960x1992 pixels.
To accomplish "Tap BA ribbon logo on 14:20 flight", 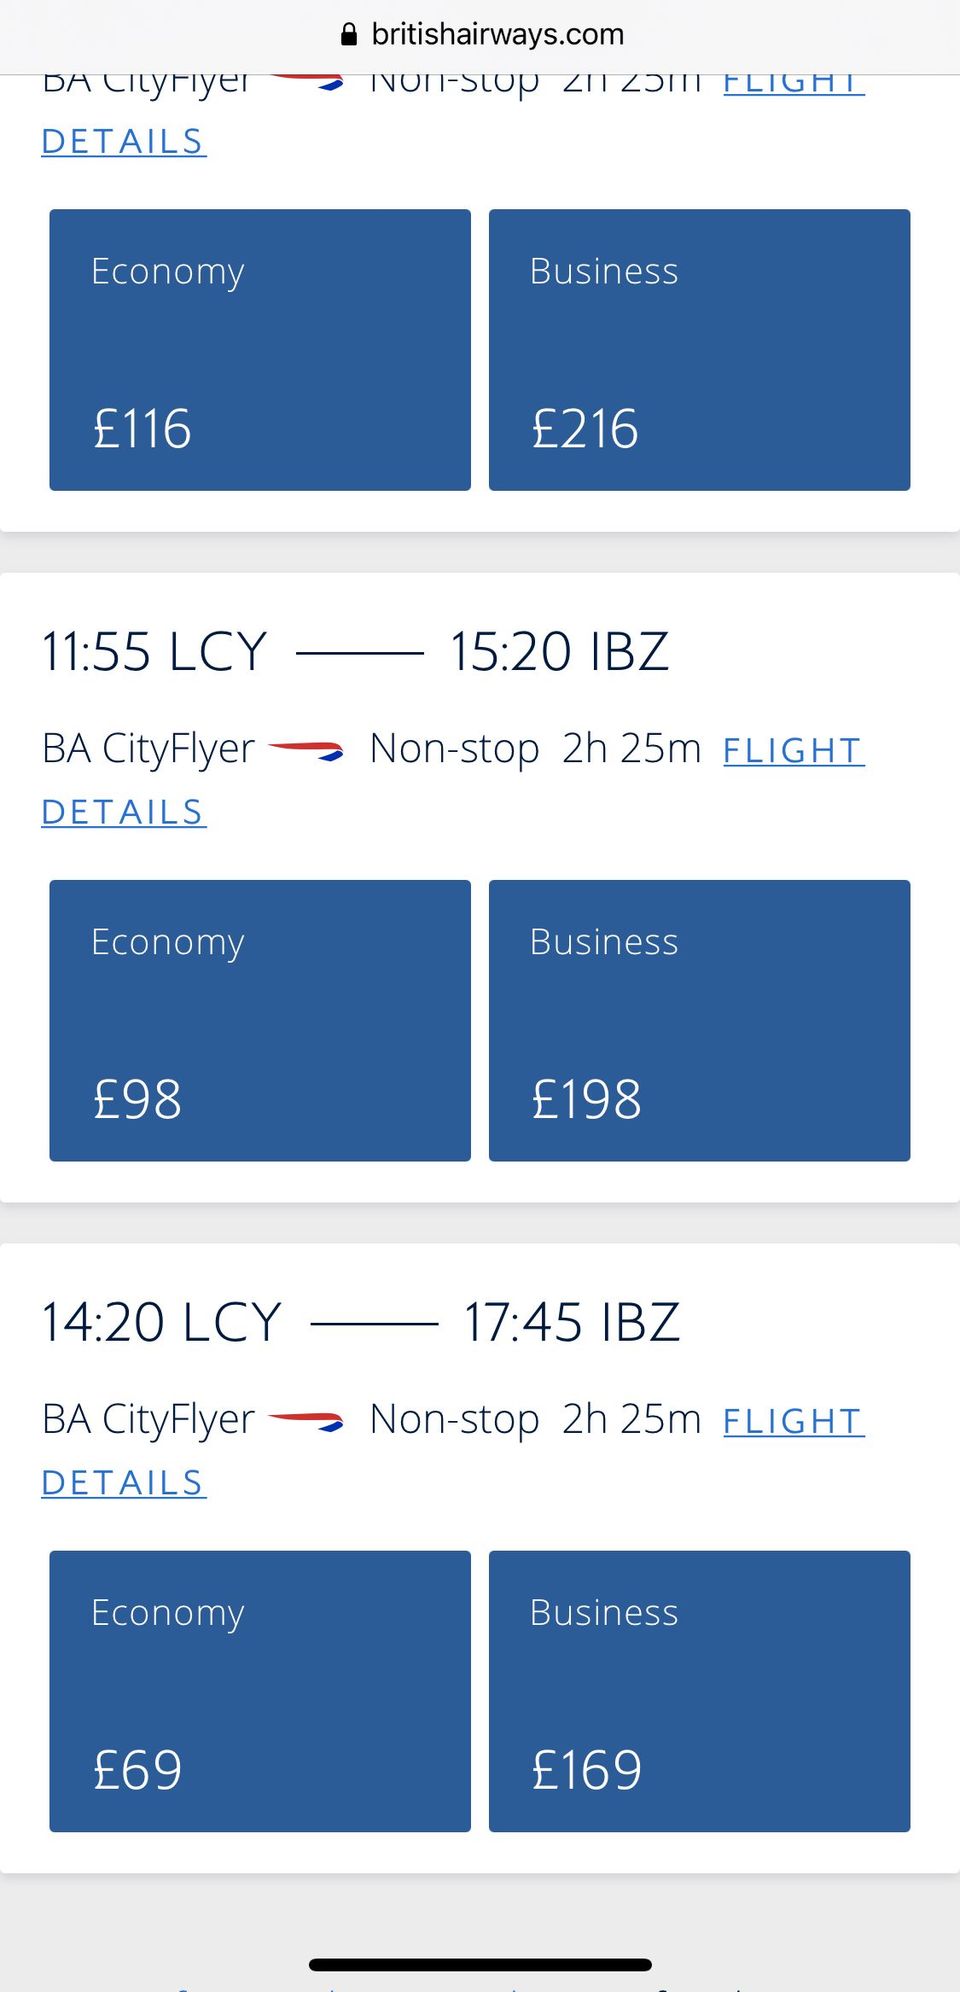I will coord(307,1420).
